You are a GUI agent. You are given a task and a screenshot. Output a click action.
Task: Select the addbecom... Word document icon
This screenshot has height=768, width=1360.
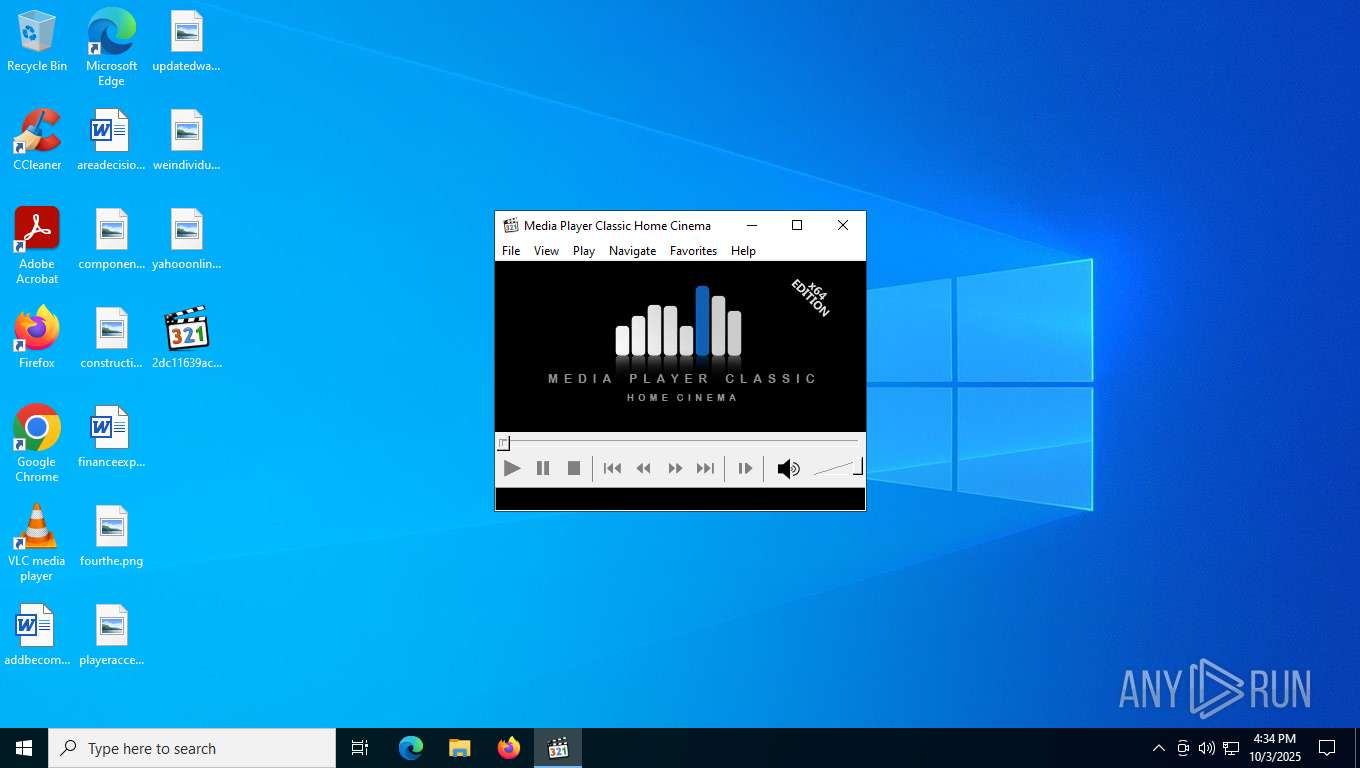coord(37,635)
